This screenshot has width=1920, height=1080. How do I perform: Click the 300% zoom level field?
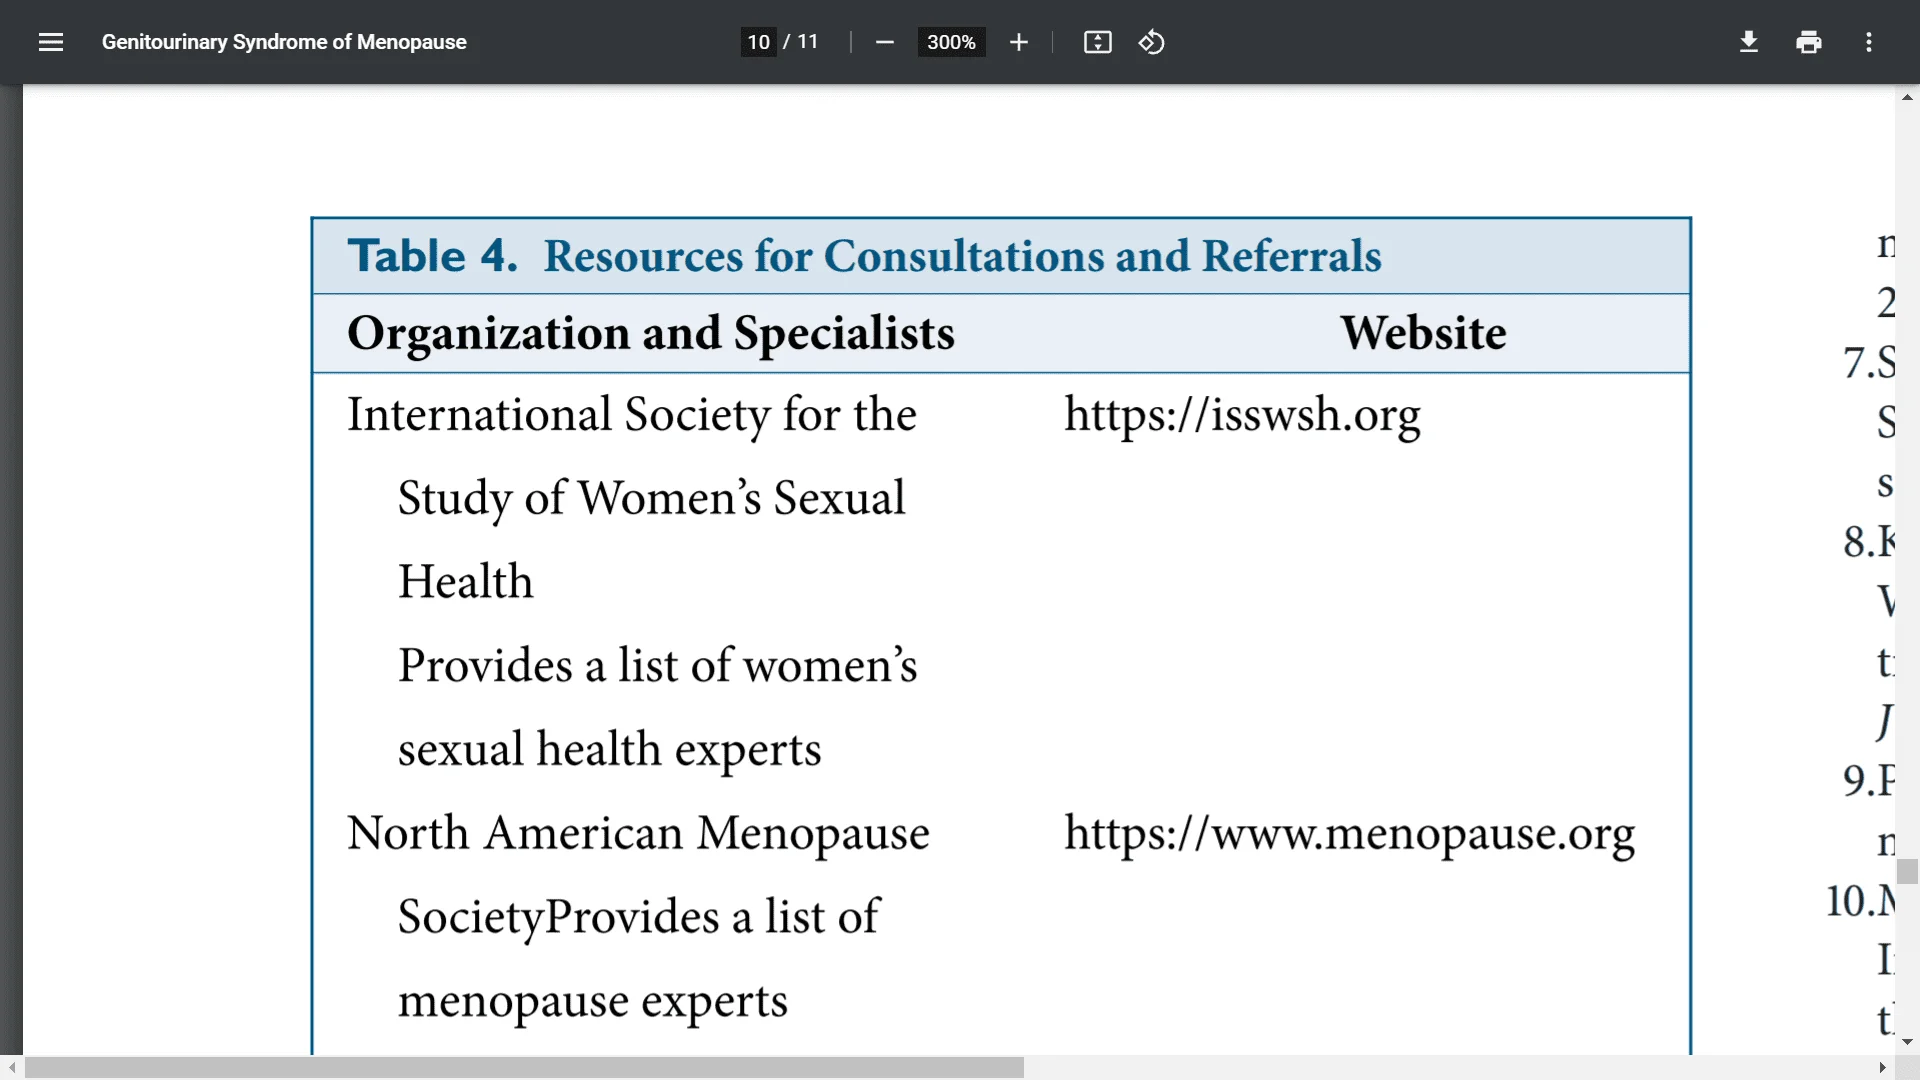point(951,42)
